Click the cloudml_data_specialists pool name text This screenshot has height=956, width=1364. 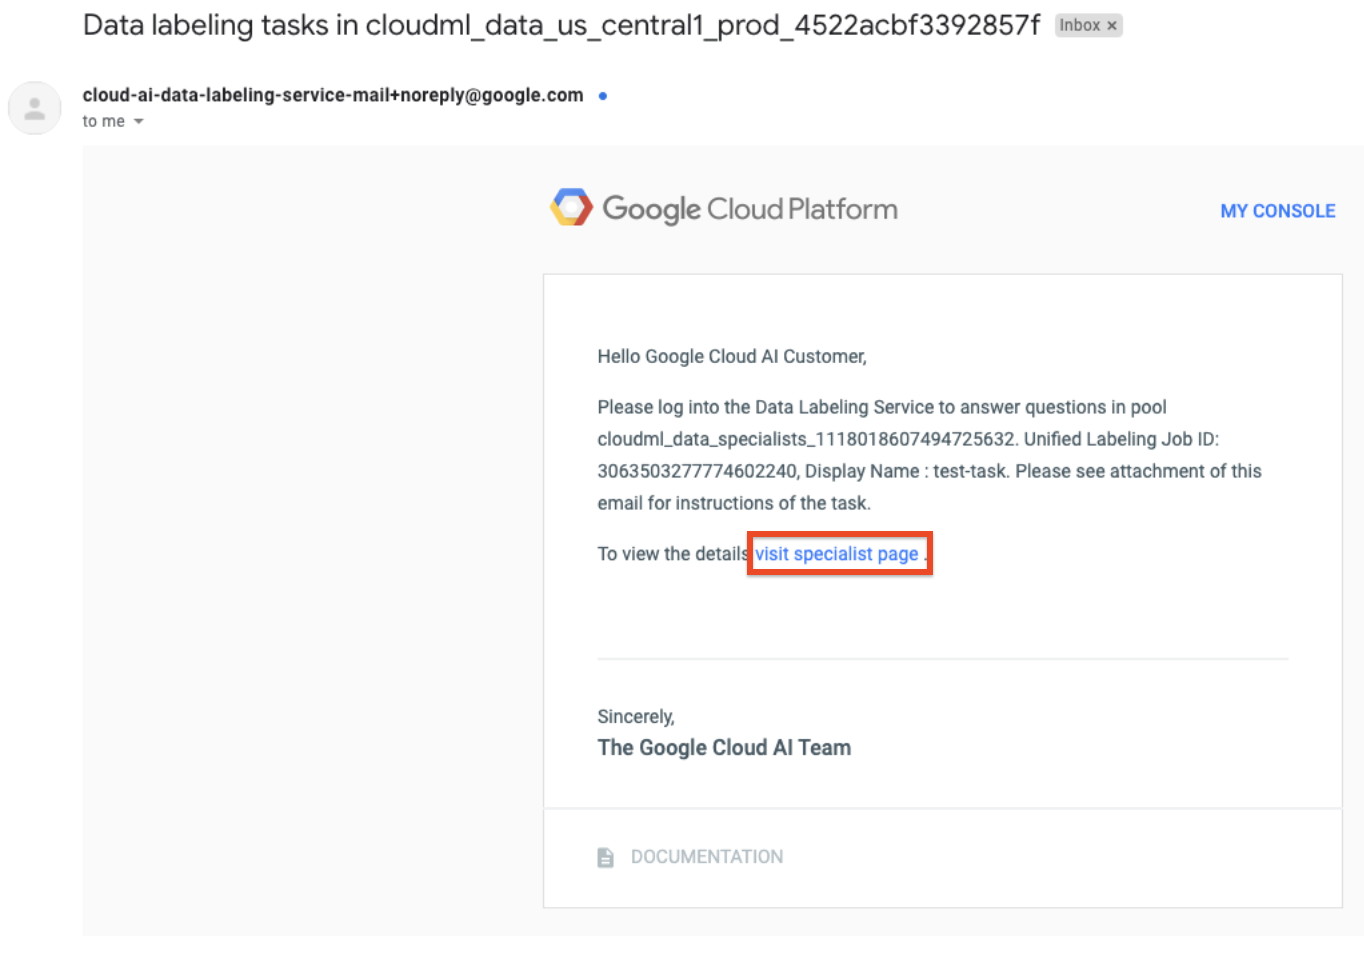point(806,439)
